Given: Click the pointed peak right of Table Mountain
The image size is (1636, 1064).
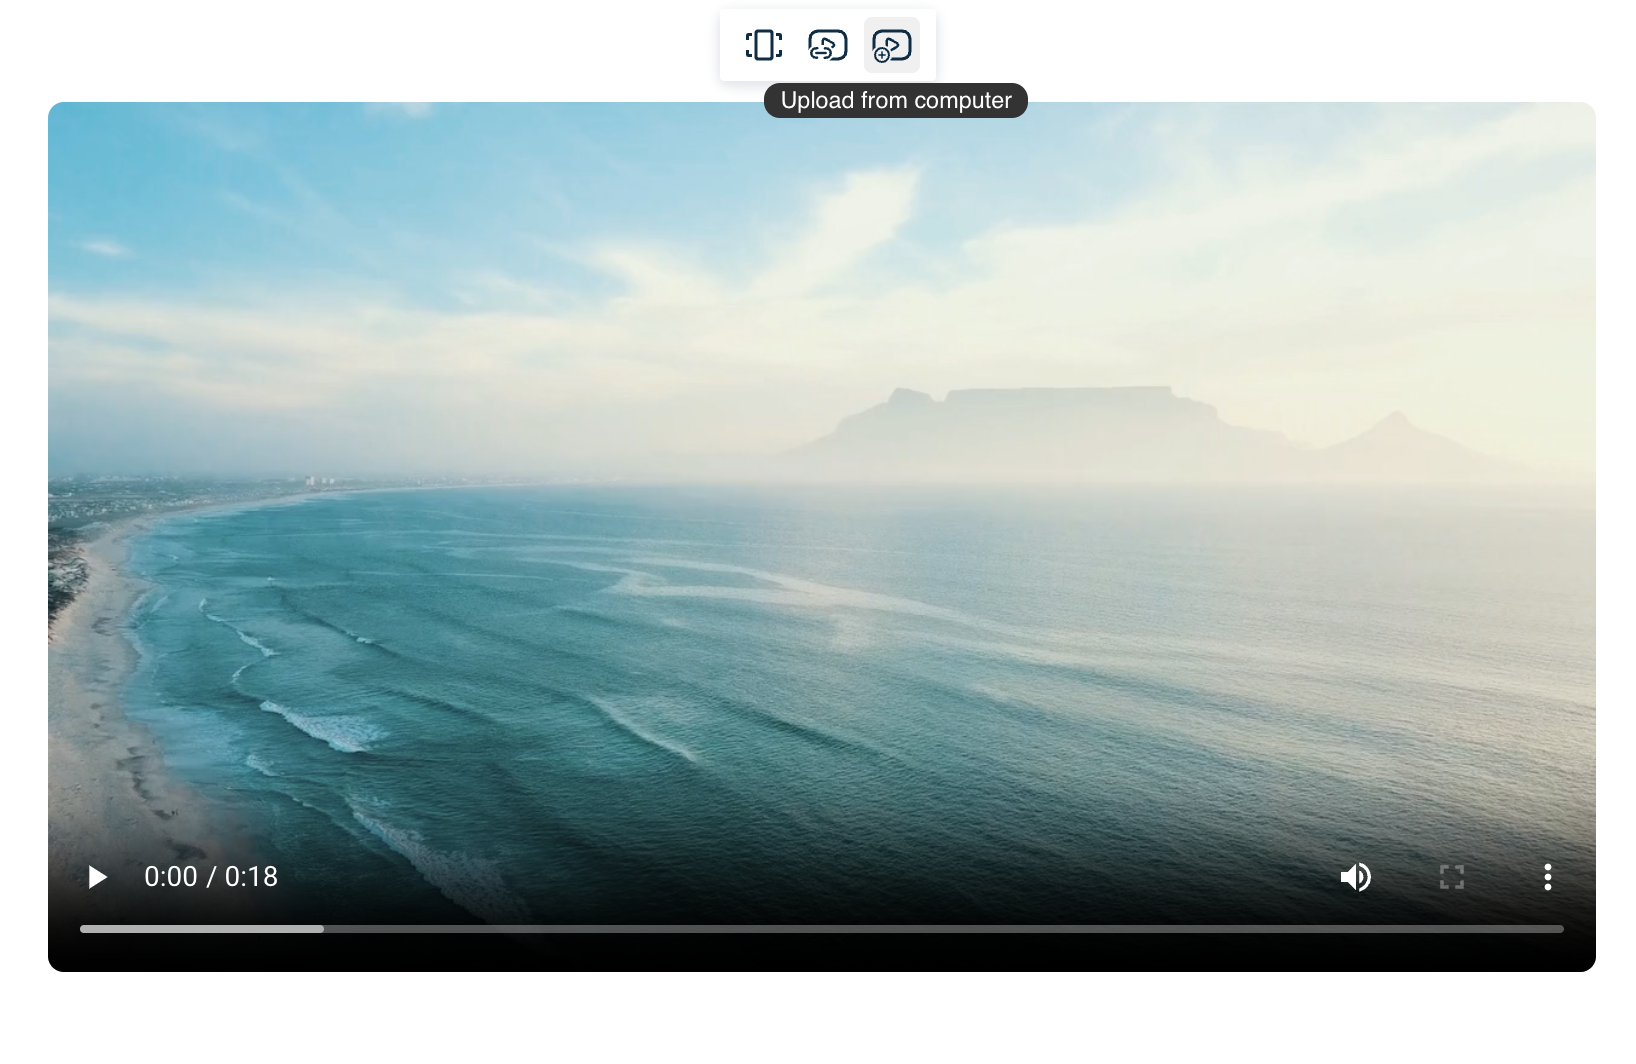Looking at the screenshot, I should click(1393, 425).
